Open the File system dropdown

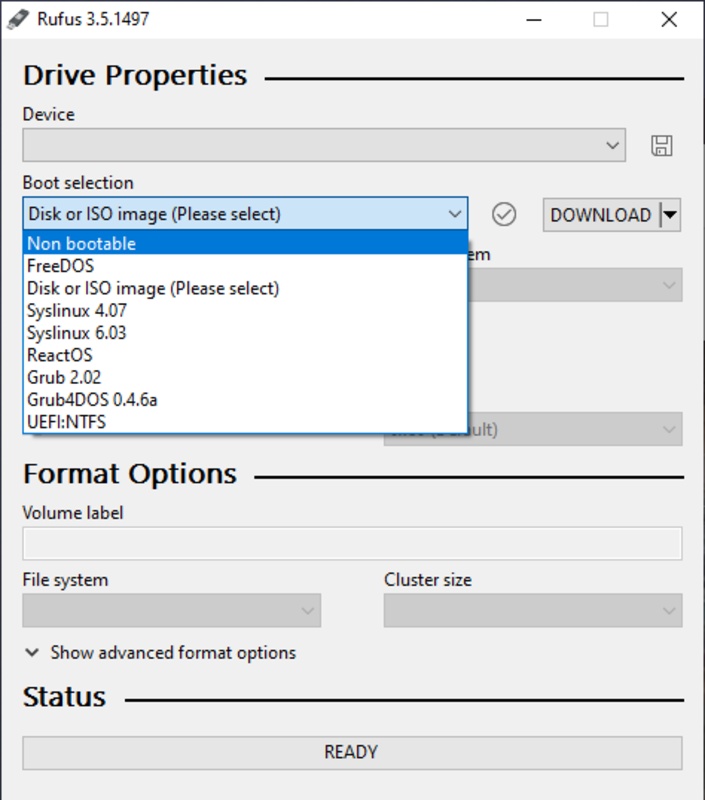171,611
